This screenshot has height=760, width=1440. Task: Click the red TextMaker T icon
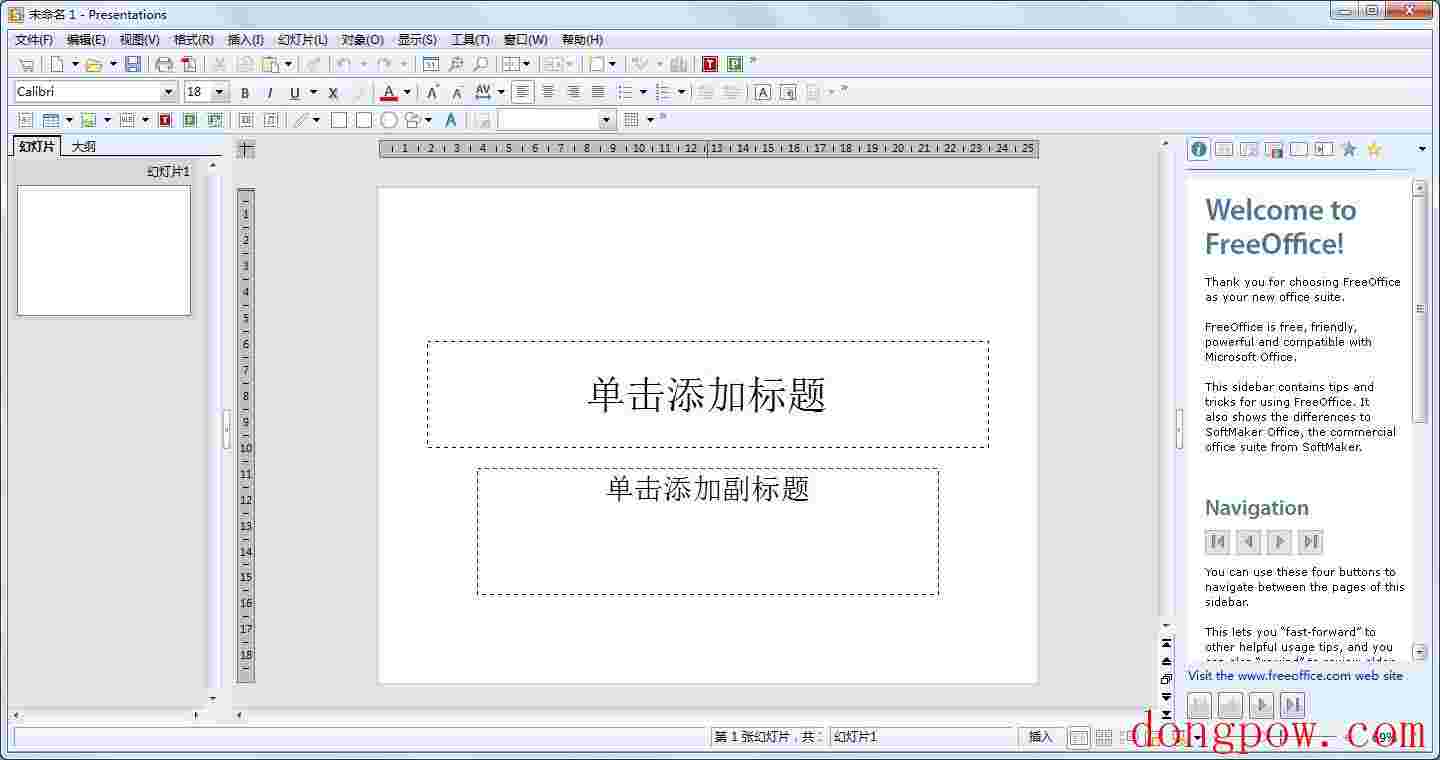tap(710, 64)
